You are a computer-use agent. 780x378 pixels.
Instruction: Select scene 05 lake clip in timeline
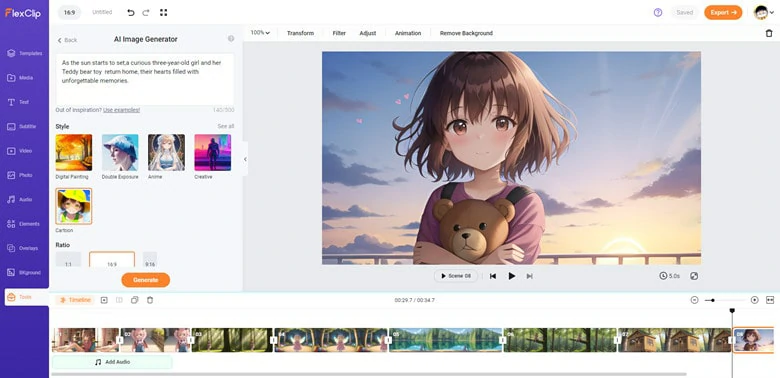446,340
